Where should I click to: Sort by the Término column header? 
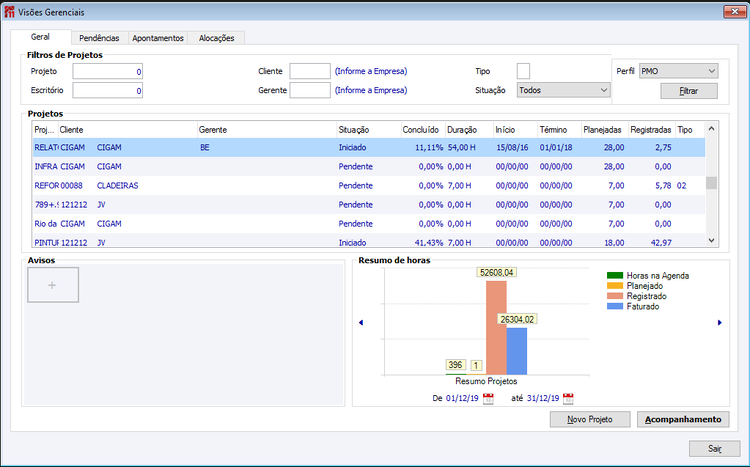(x=559, y=130)
